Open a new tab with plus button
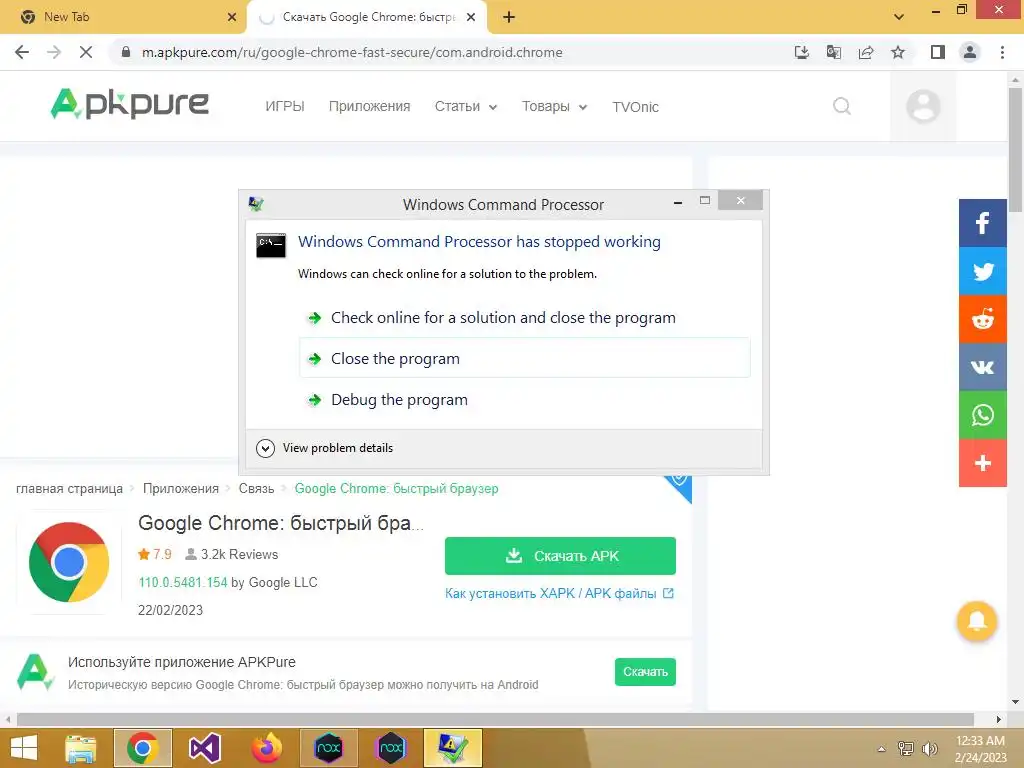 coord(509,17)
